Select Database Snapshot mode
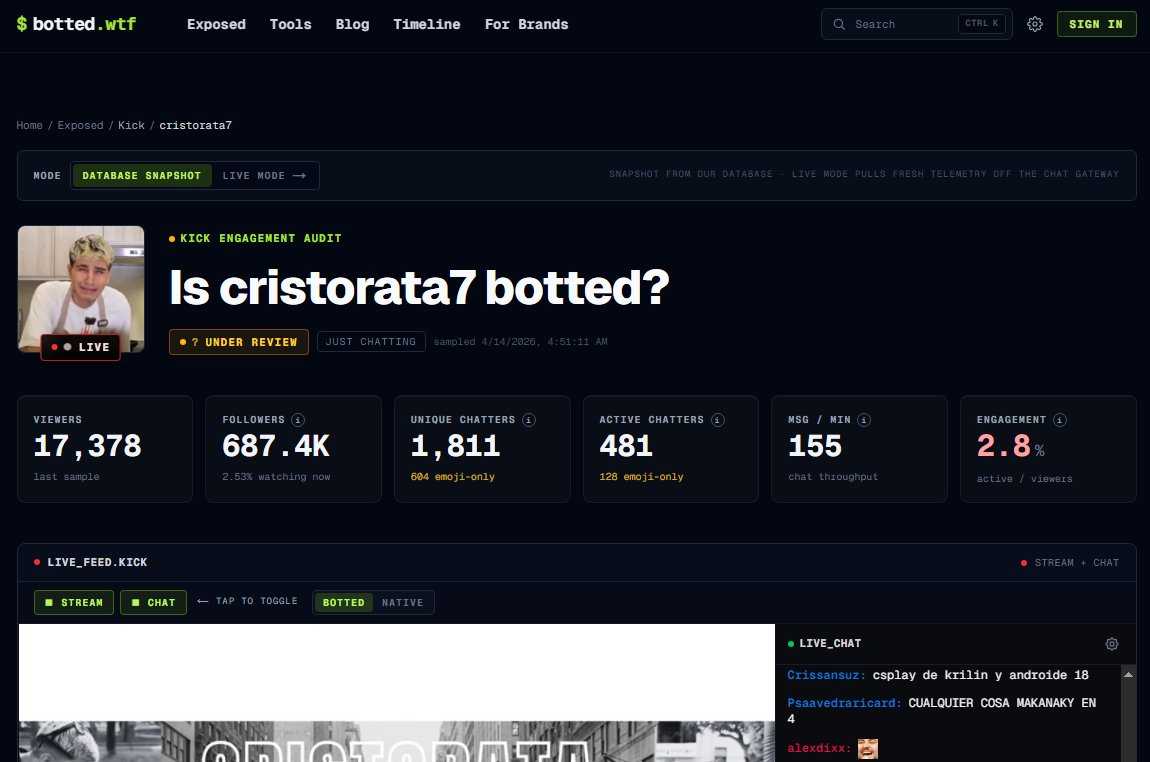This screenshot has width=1150, height=762. (142, 175)
